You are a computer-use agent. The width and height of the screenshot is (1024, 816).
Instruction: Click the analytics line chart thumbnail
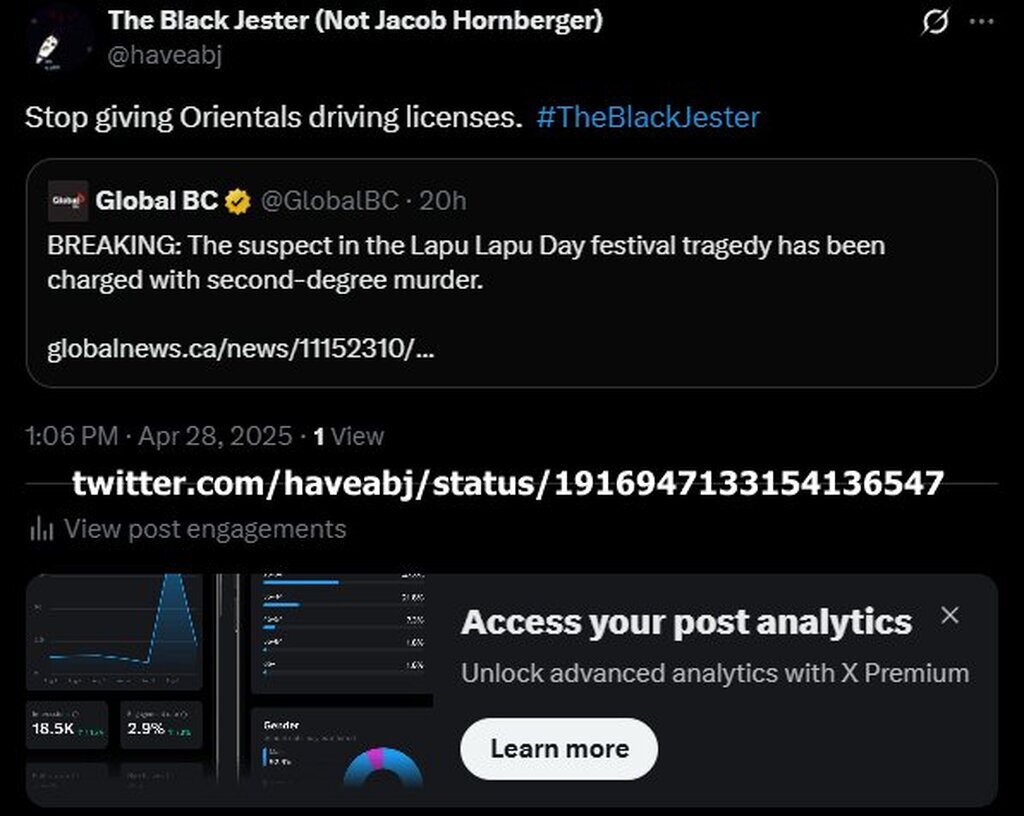(x=114, y=632)
